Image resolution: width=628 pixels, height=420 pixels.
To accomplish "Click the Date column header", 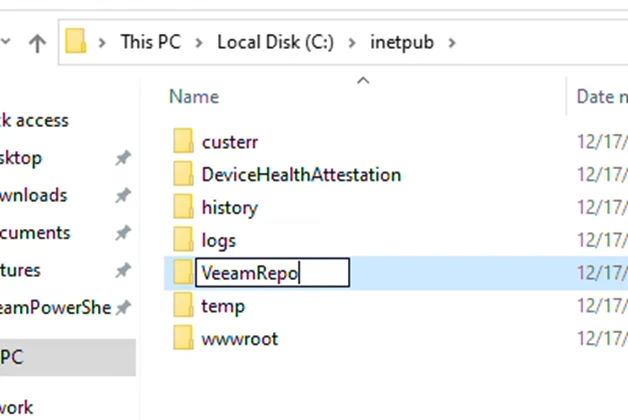I will (x=602, y=96).
